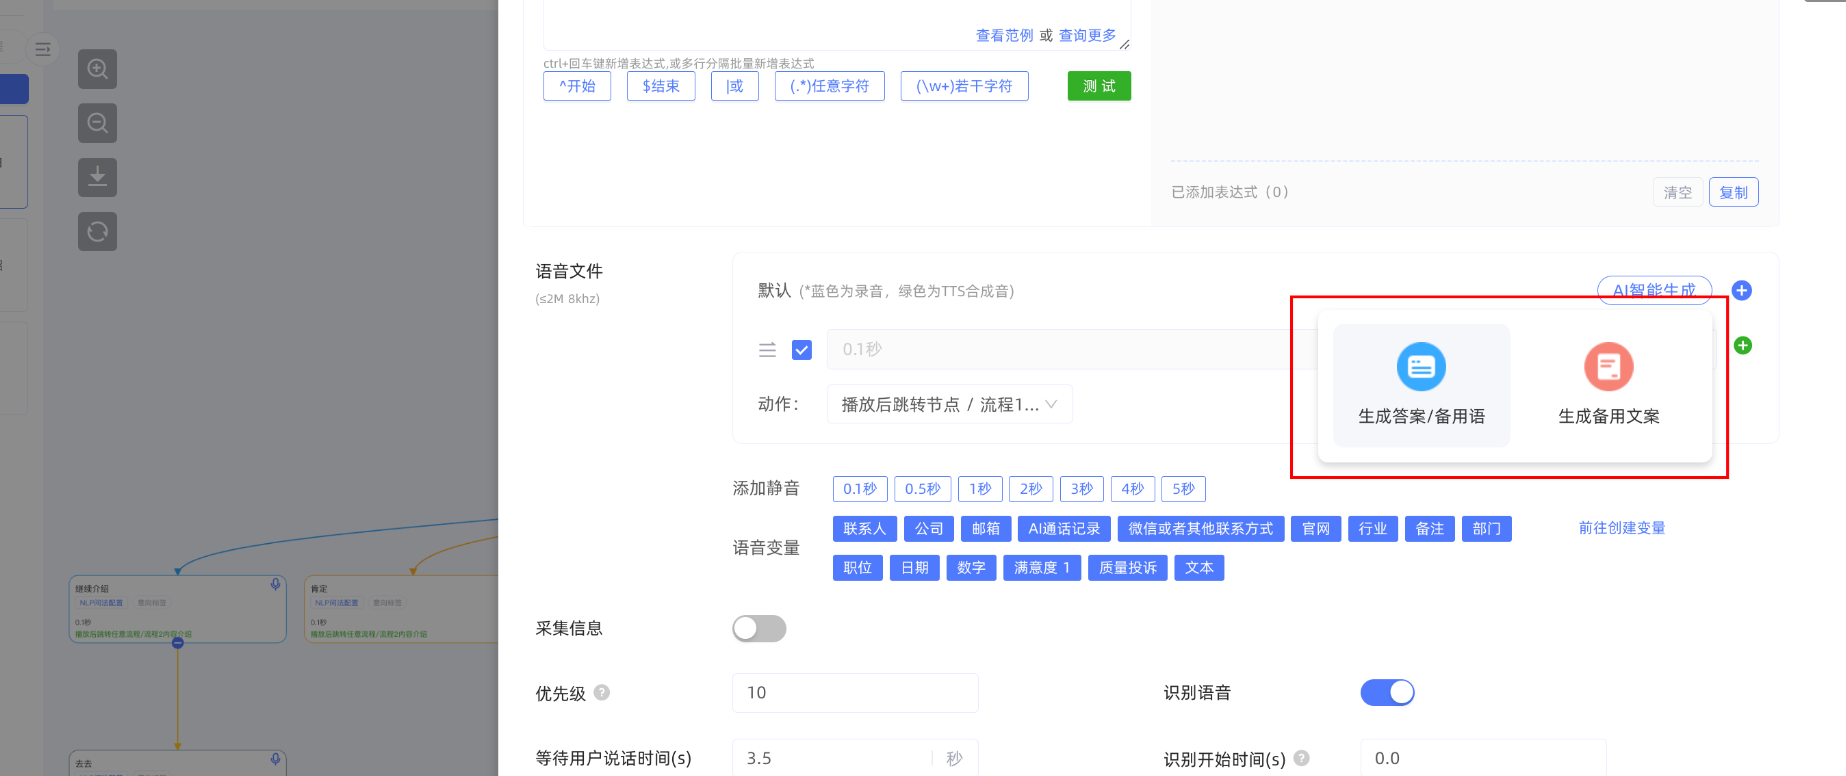The image size is (1846, 776).
Task: Enable the 采集信息 toggle switch
Action: [759, 628]
